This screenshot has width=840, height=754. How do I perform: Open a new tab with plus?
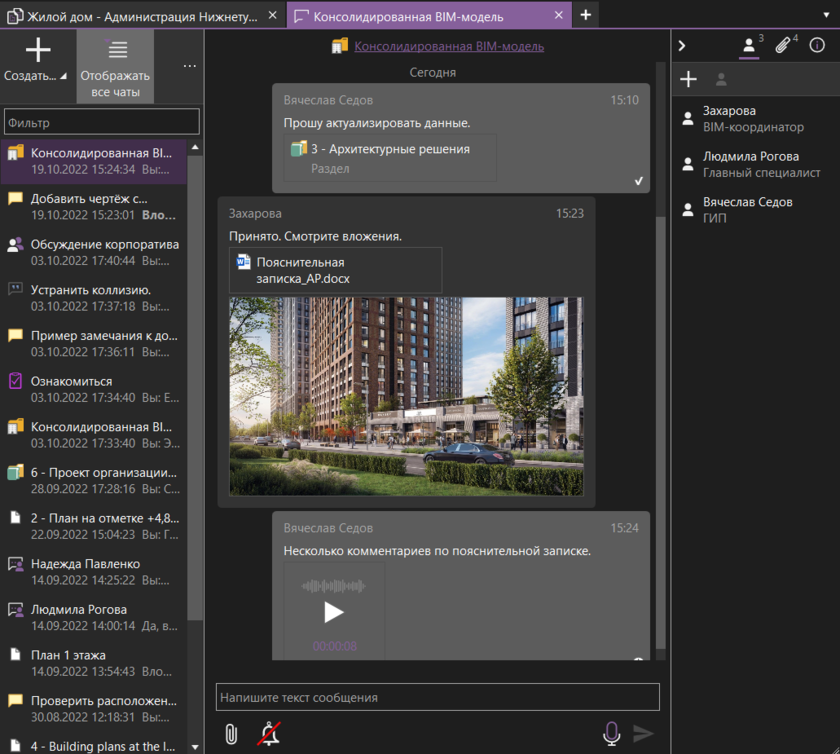click(x=586, y=15)
